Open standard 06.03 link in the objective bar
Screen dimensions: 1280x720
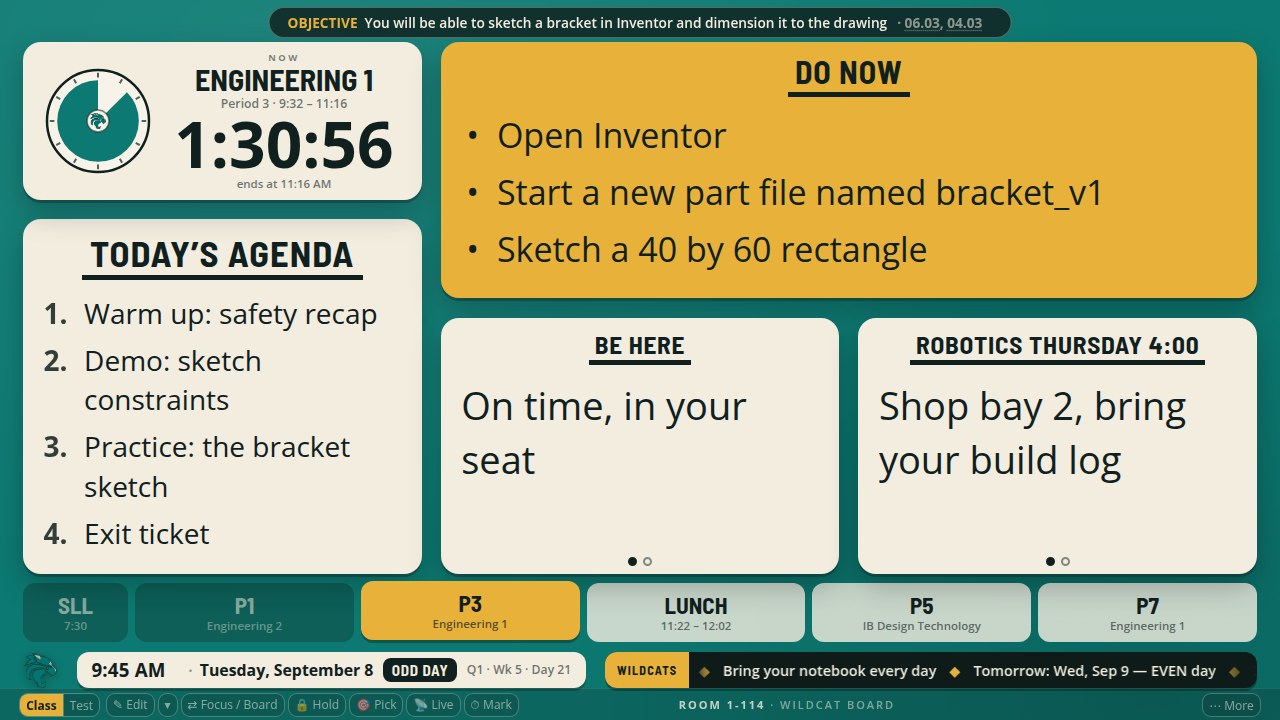tap(922, 23)
